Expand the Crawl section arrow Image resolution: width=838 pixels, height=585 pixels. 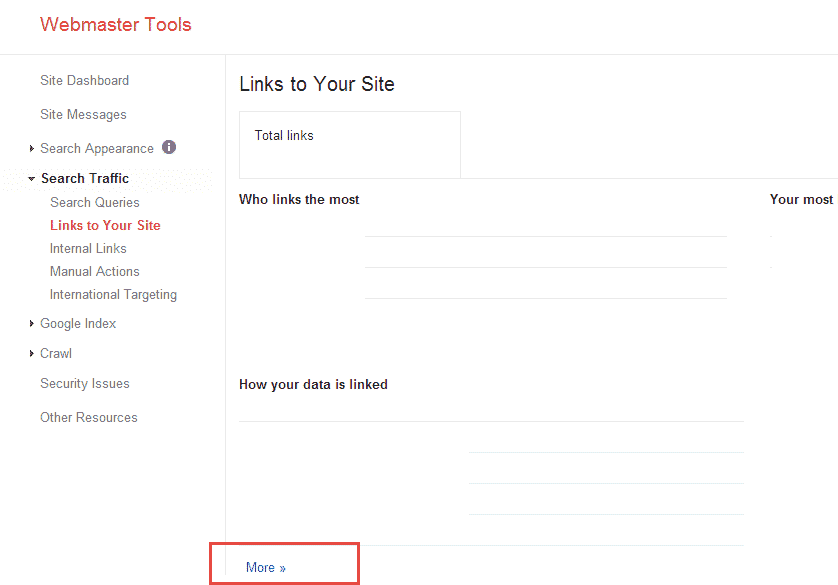(x=32, y=353)
